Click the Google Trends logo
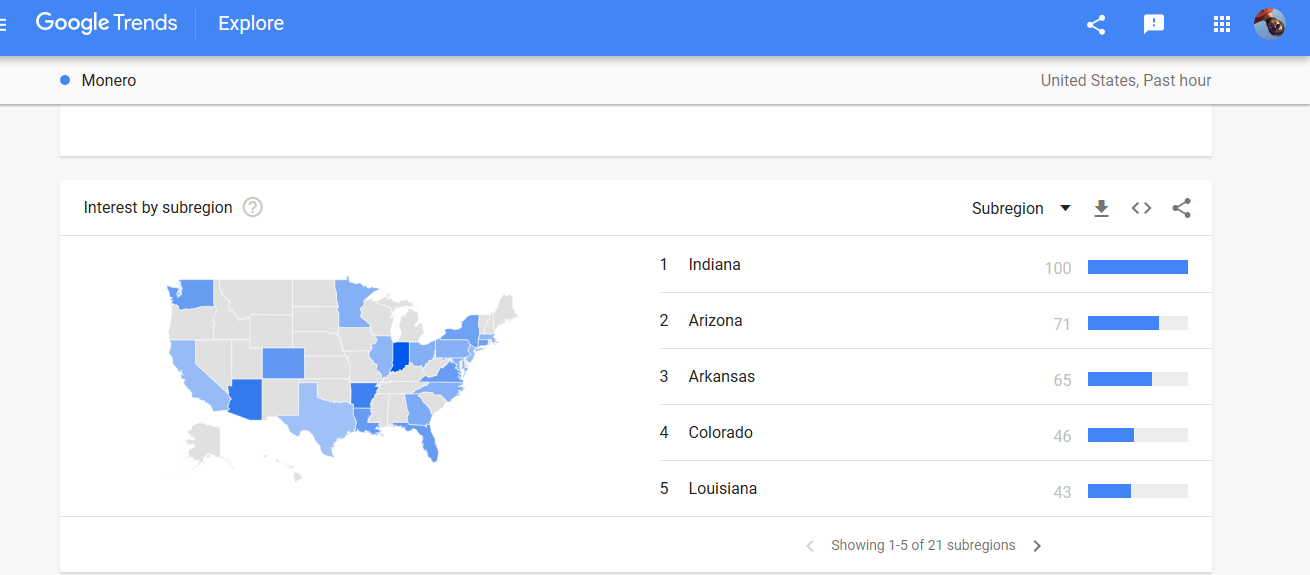Screen dimensions: 1310x575 (106, 23)
